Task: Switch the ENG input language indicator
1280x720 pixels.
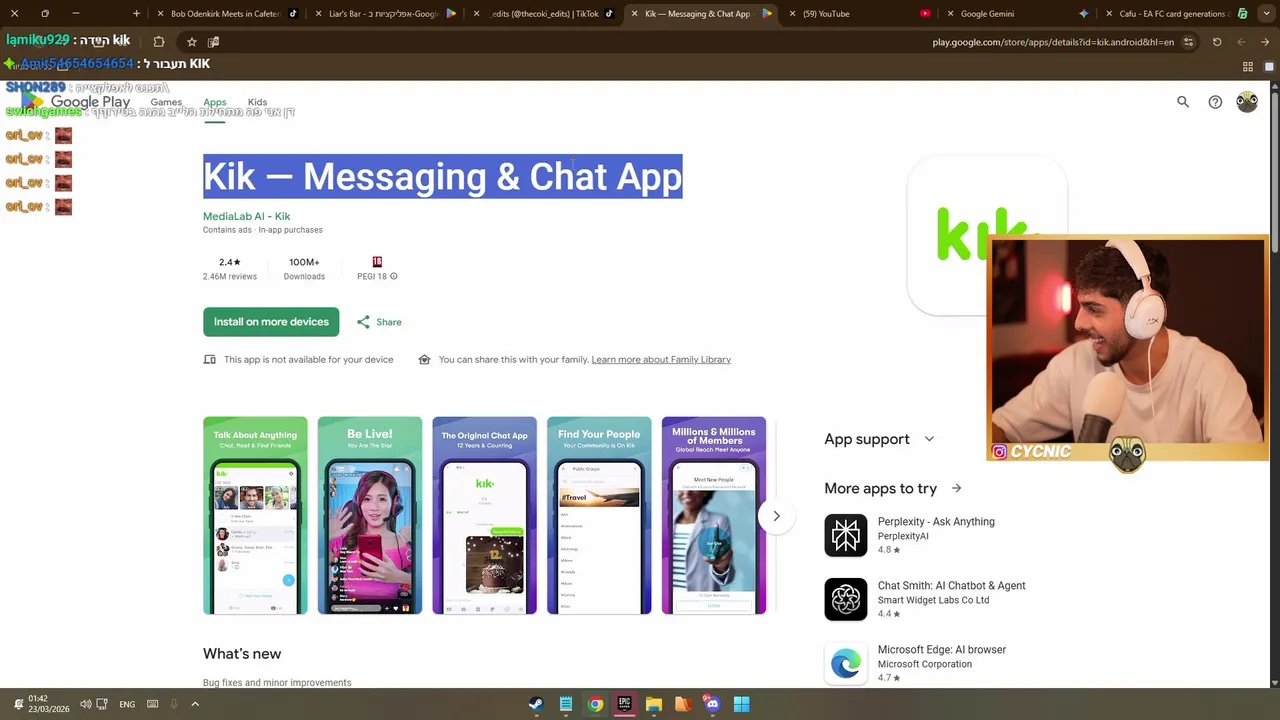Action: click(x=127, y=704)
